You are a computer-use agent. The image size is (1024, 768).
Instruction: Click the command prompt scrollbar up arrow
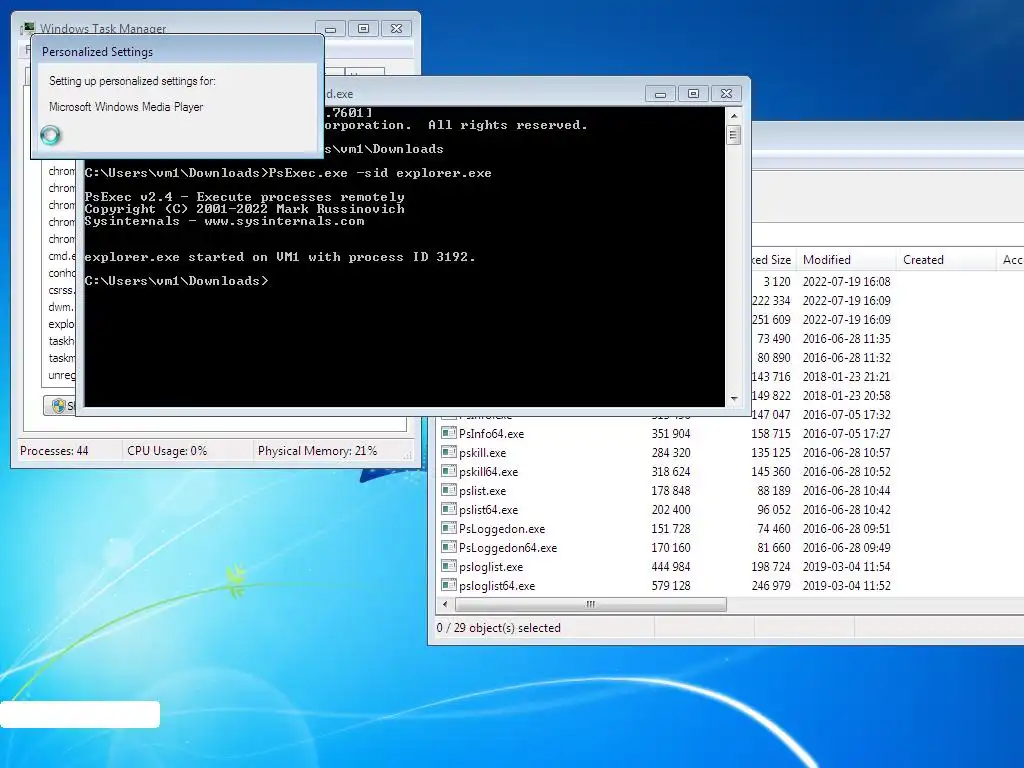[x=734, y=116]
